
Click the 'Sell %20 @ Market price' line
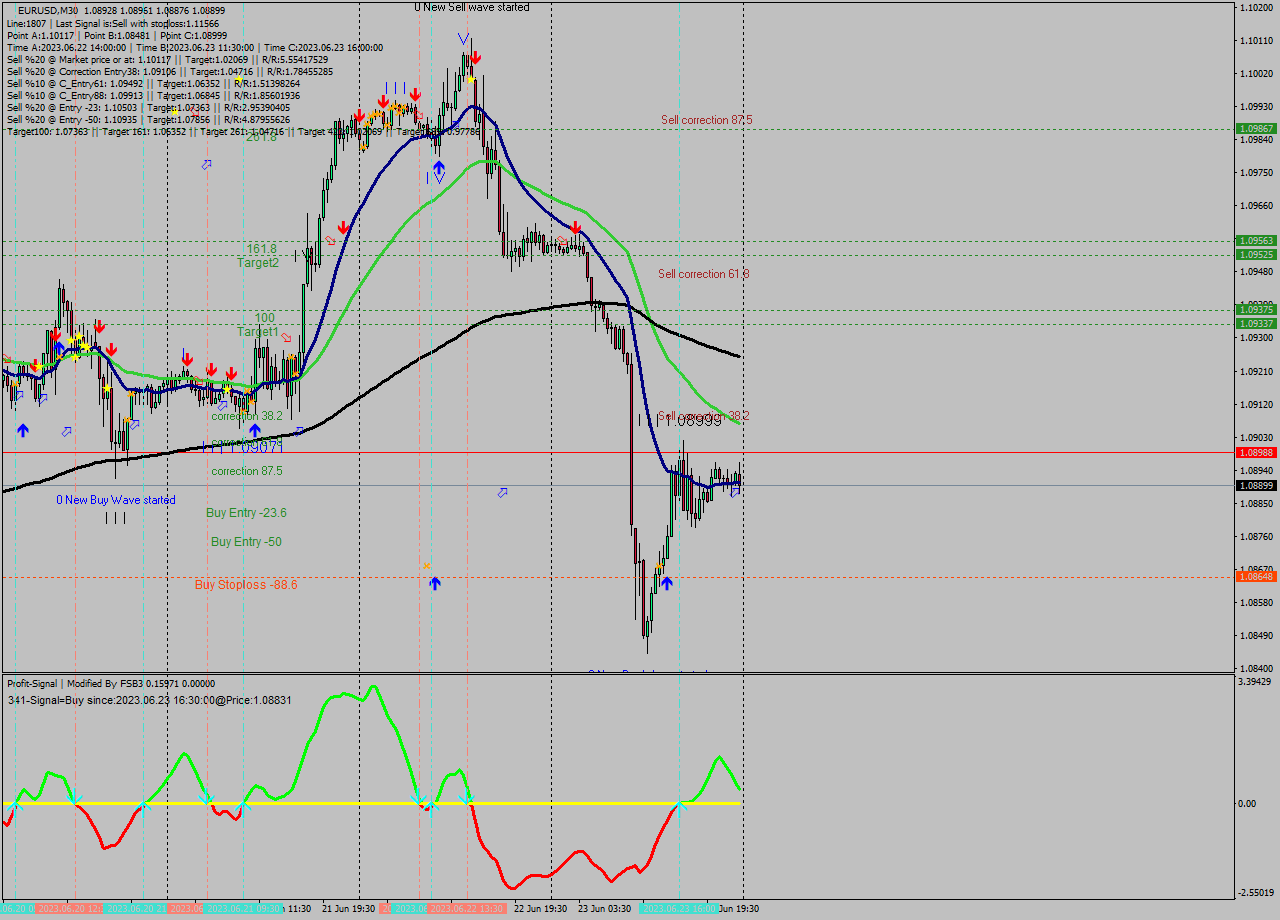[167, 60]
